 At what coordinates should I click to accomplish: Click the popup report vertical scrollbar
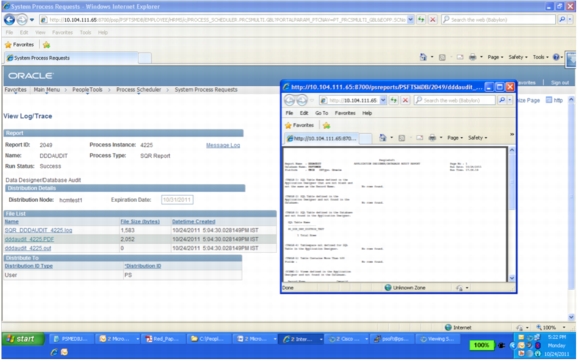pos(512,214)
